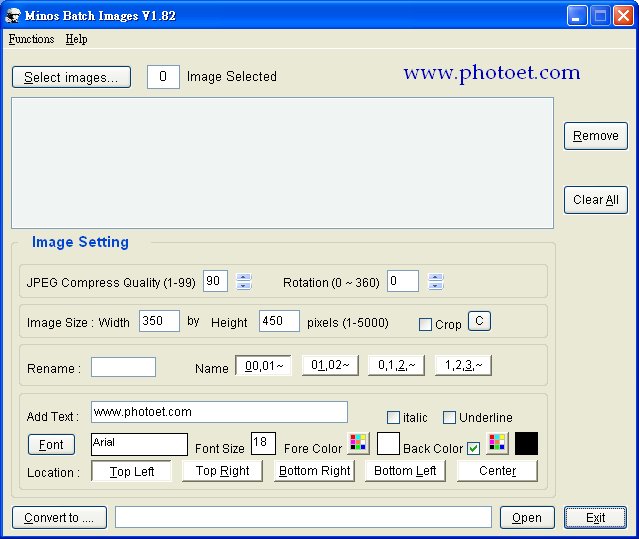Set text location to Bottom Left
Viewport: 639px width, 539px height.
tap(405, 471)
